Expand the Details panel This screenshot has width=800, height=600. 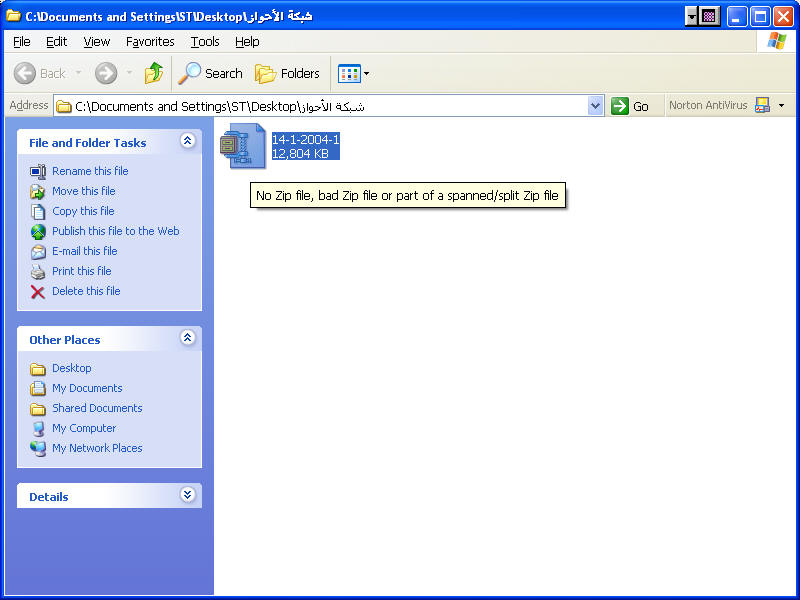click(x=187, y=496)
